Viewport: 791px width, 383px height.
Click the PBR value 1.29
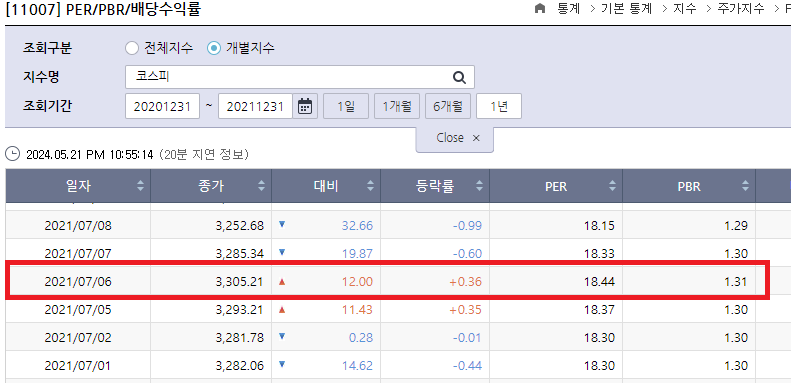[x=737, y=226]
